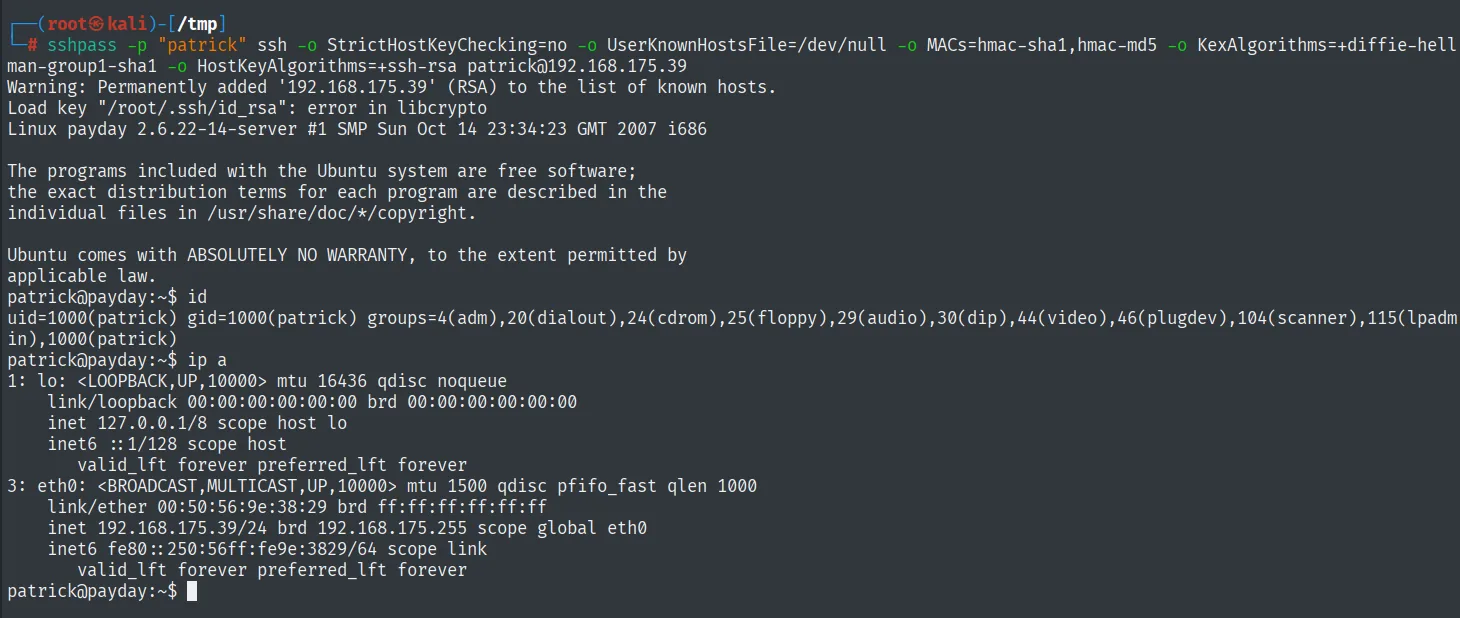The height and width of the screenshot is (618, 1460).
Task: Click the id command after the prompt
Action: (x=197, y=297)
